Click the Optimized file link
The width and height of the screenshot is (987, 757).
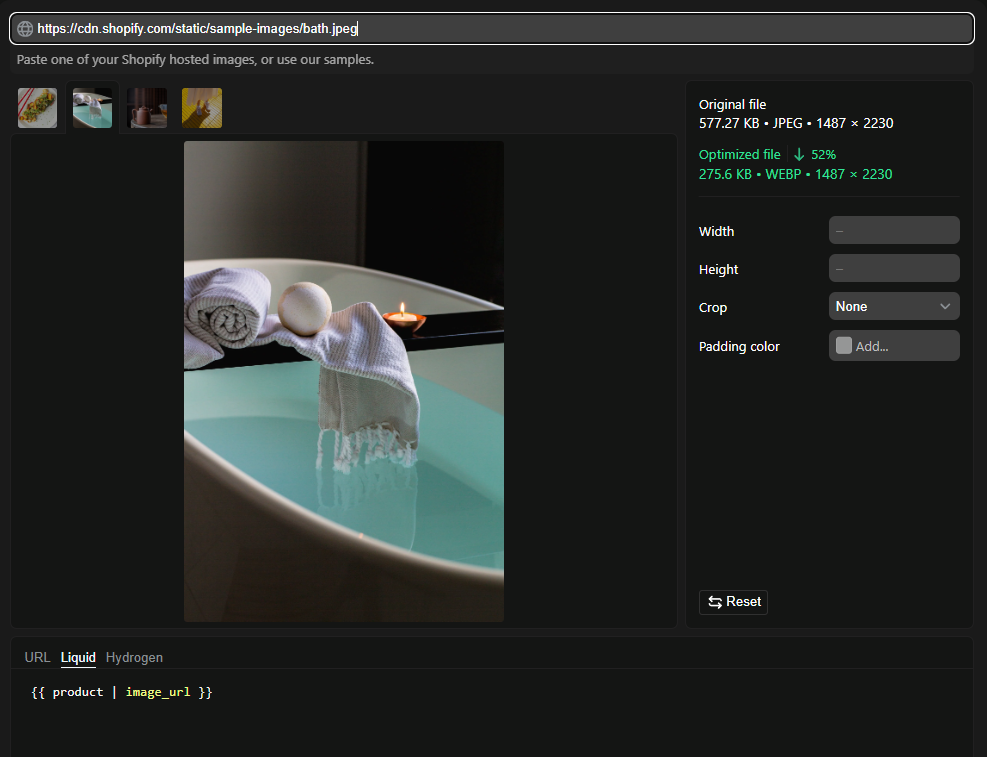(740, 154)
